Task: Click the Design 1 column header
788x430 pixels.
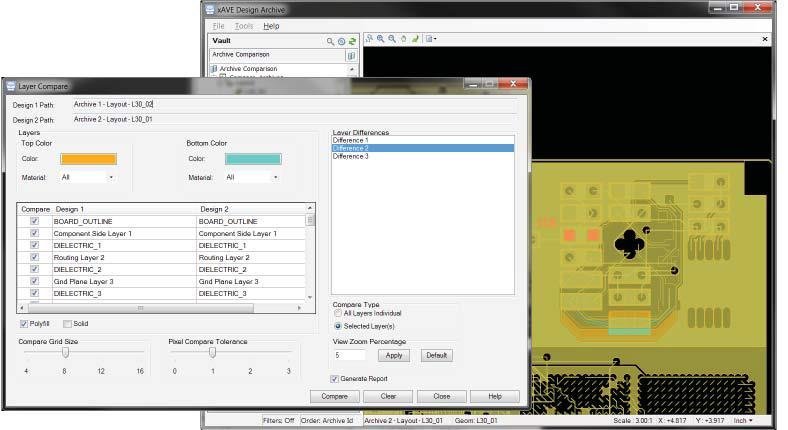Action: (x=124, y=209)
